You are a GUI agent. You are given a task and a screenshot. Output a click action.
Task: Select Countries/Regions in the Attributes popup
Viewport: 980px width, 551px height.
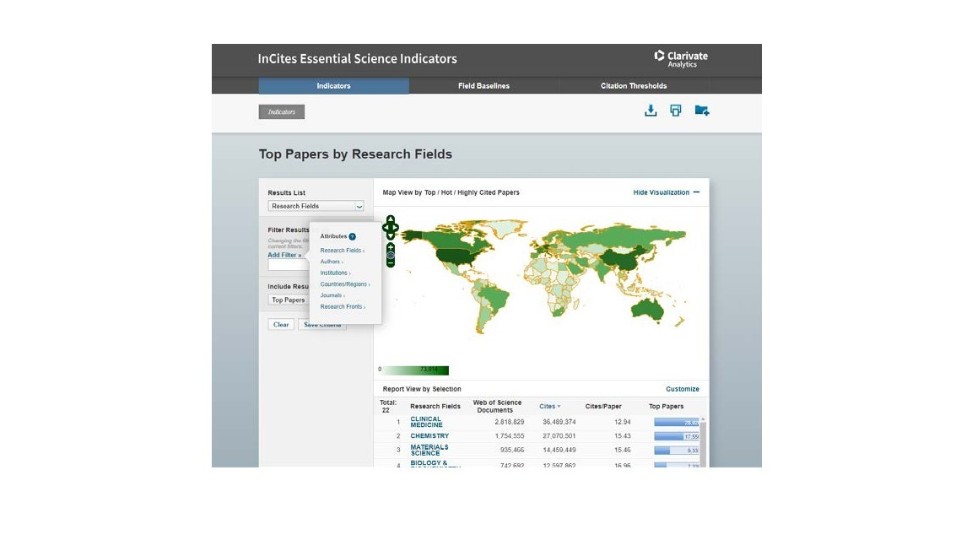click(x=344, y=284)
